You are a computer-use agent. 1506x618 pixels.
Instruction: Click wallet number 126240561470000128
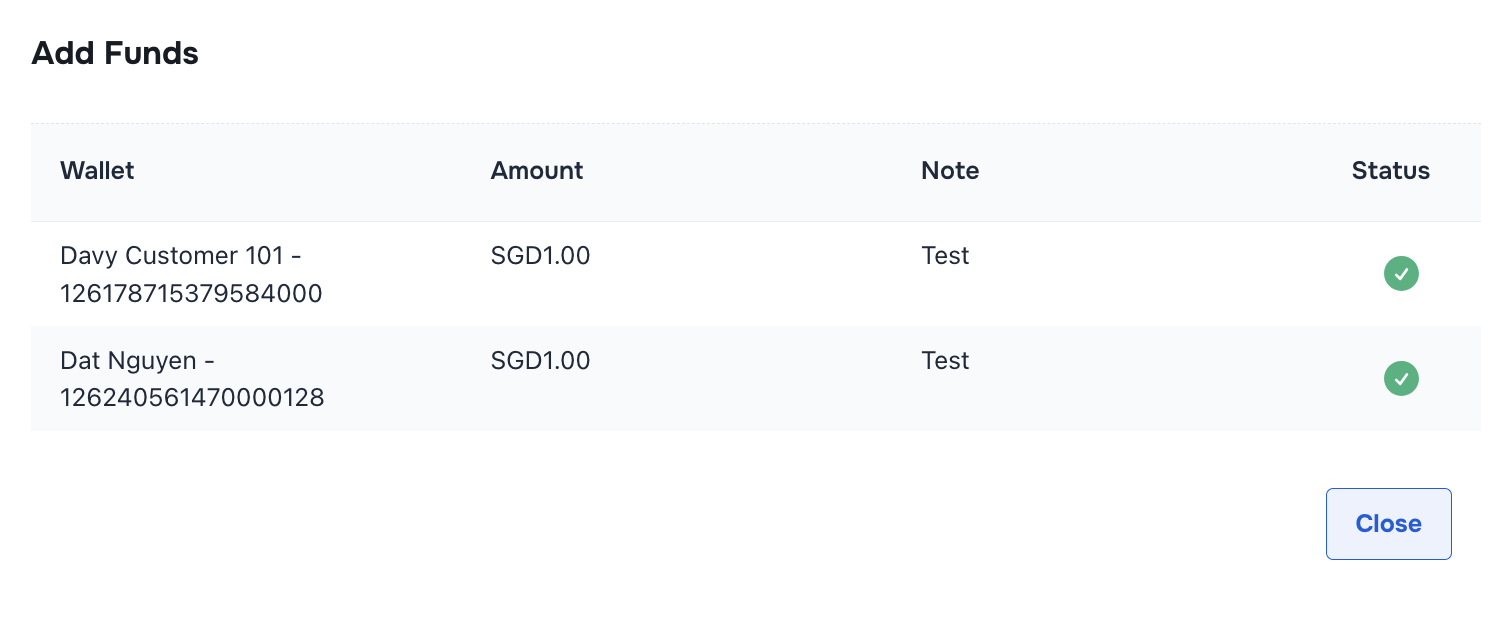[192, 397]
